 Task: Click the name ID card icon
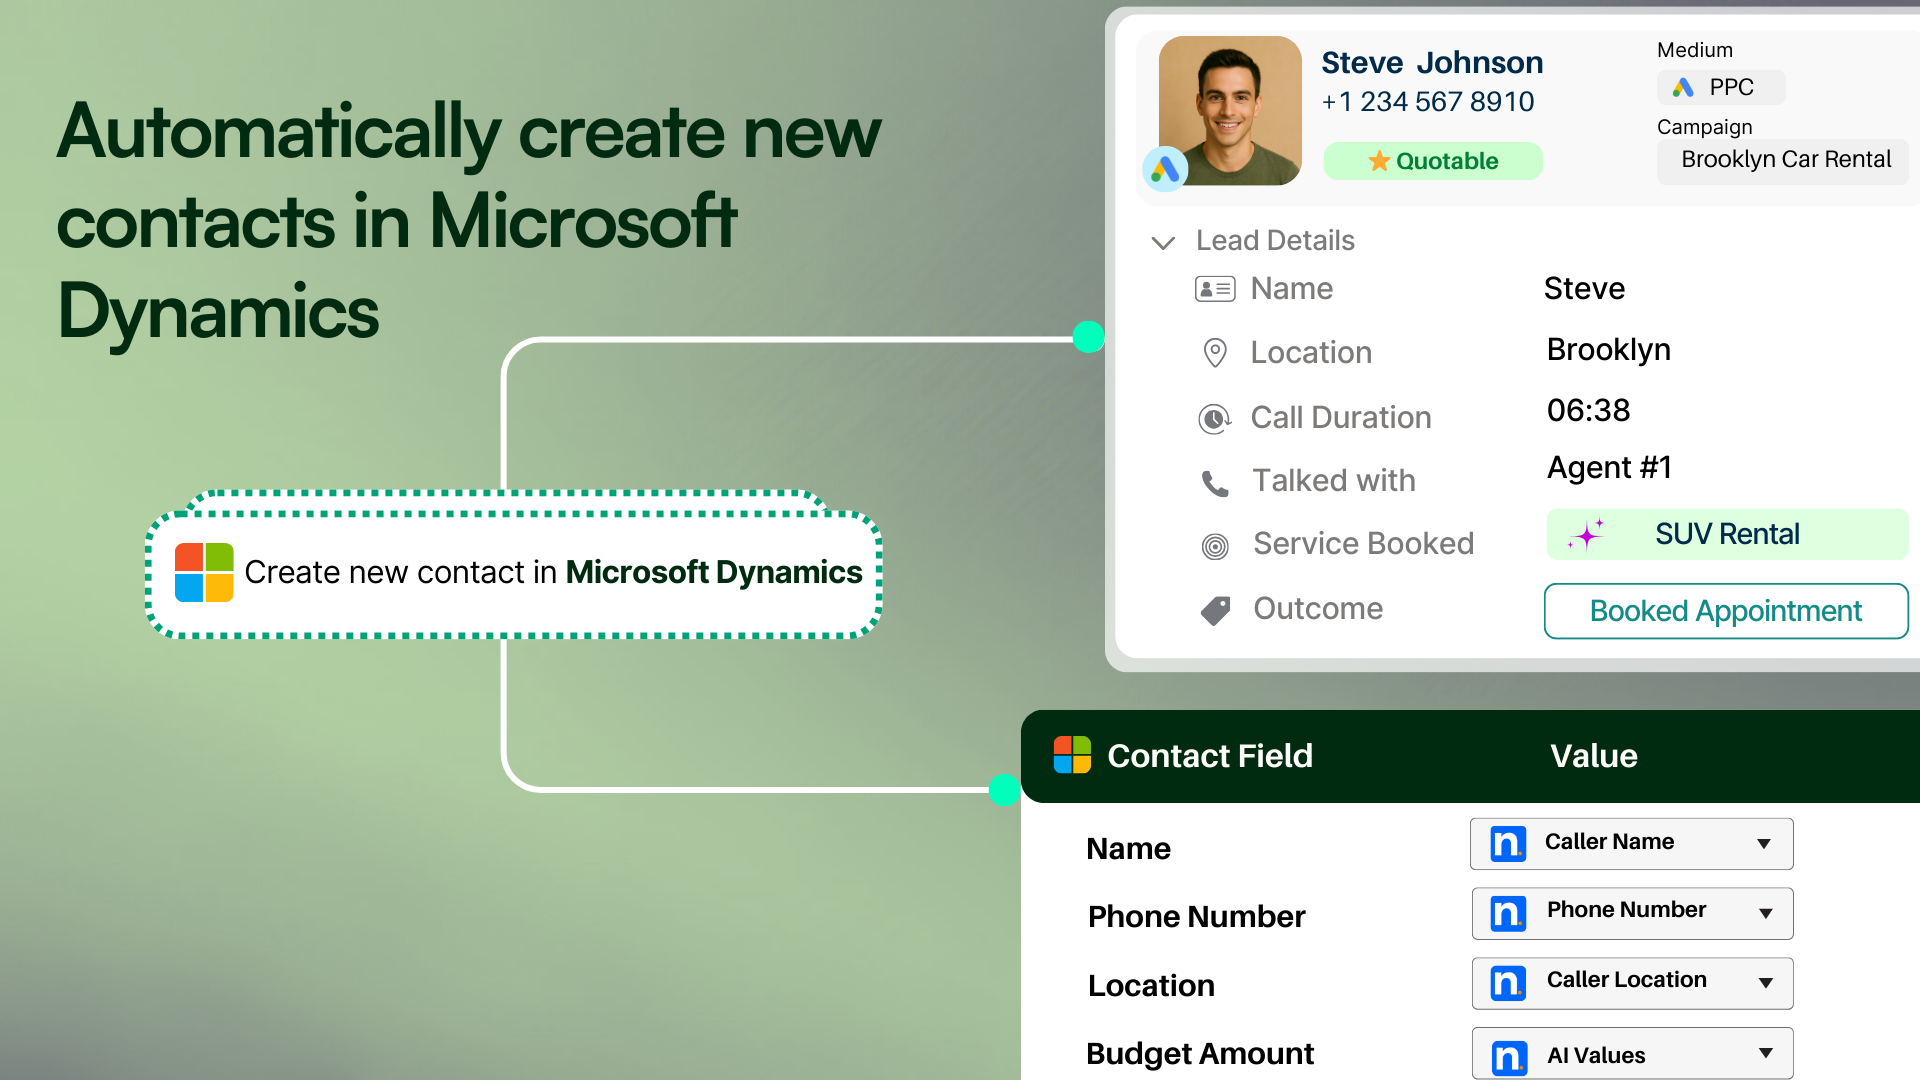point(1215,289)
